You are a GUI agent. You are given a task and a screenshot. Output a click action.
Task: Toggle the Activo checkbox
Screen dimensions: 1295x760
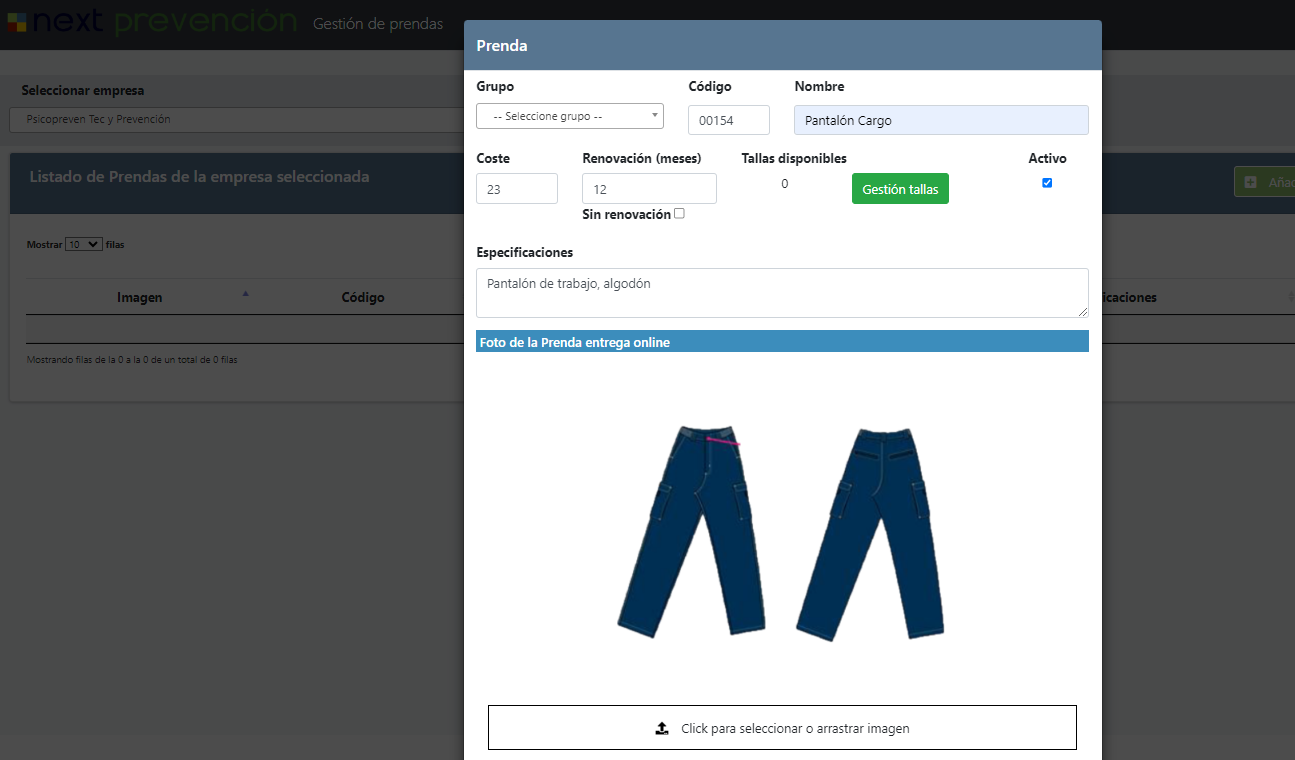click(1047, 183)
